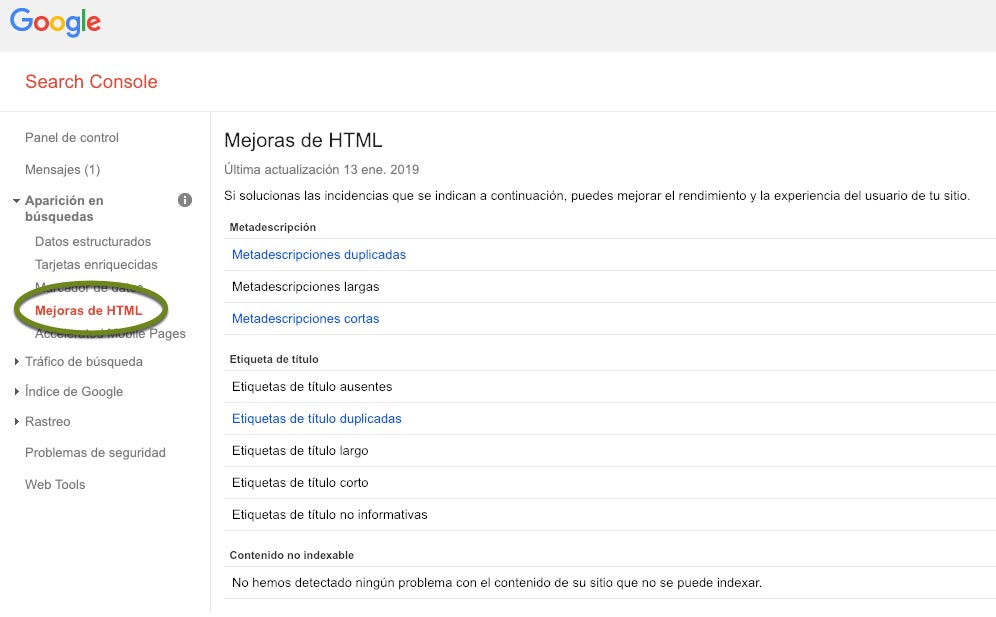Go to Search Console home
This screenshot has width=996, height=617.
click(91, 81)
